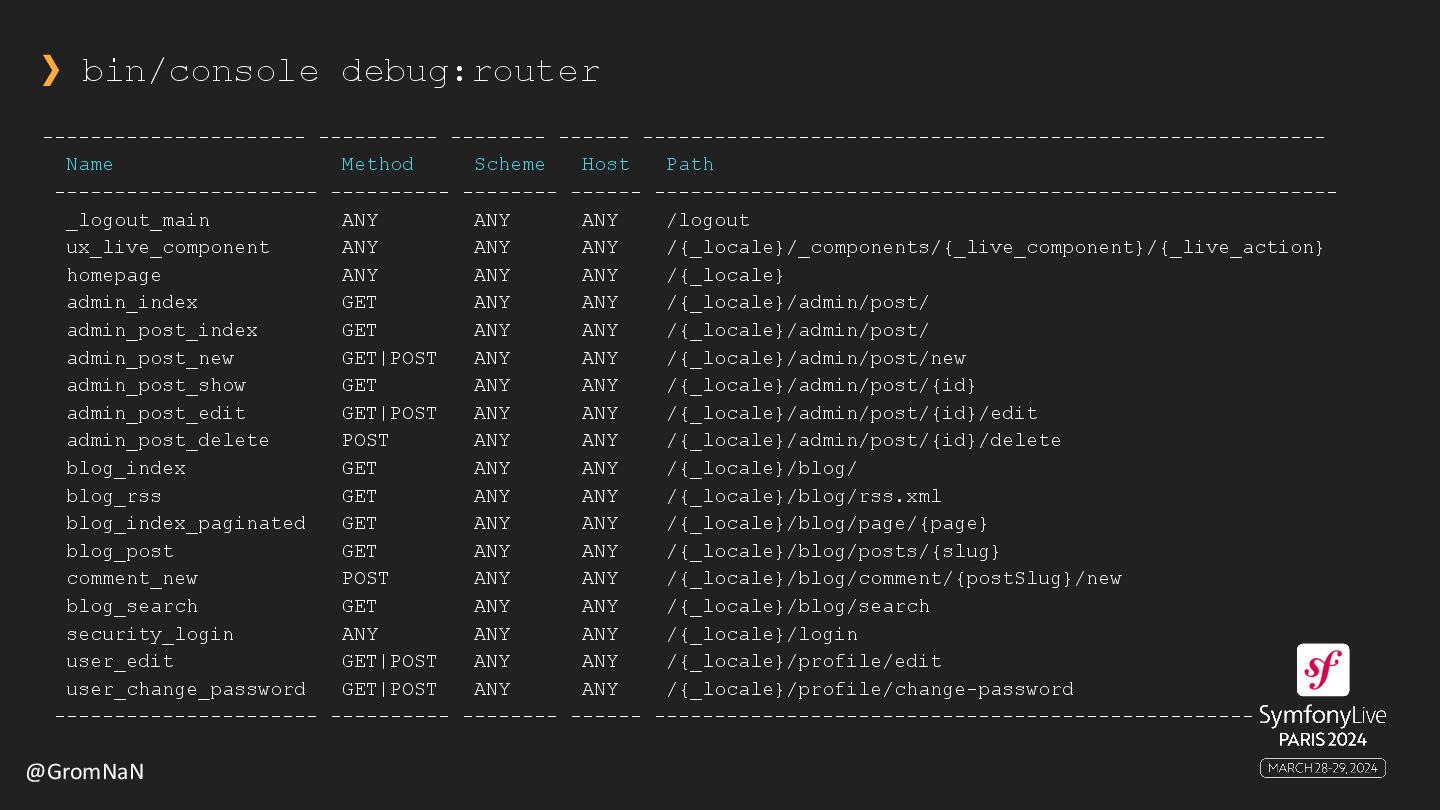Image resolution: width=1440 pixels, height=810 pixels.
Task: Click the Scheme column header
Action: tap(510, 164)
